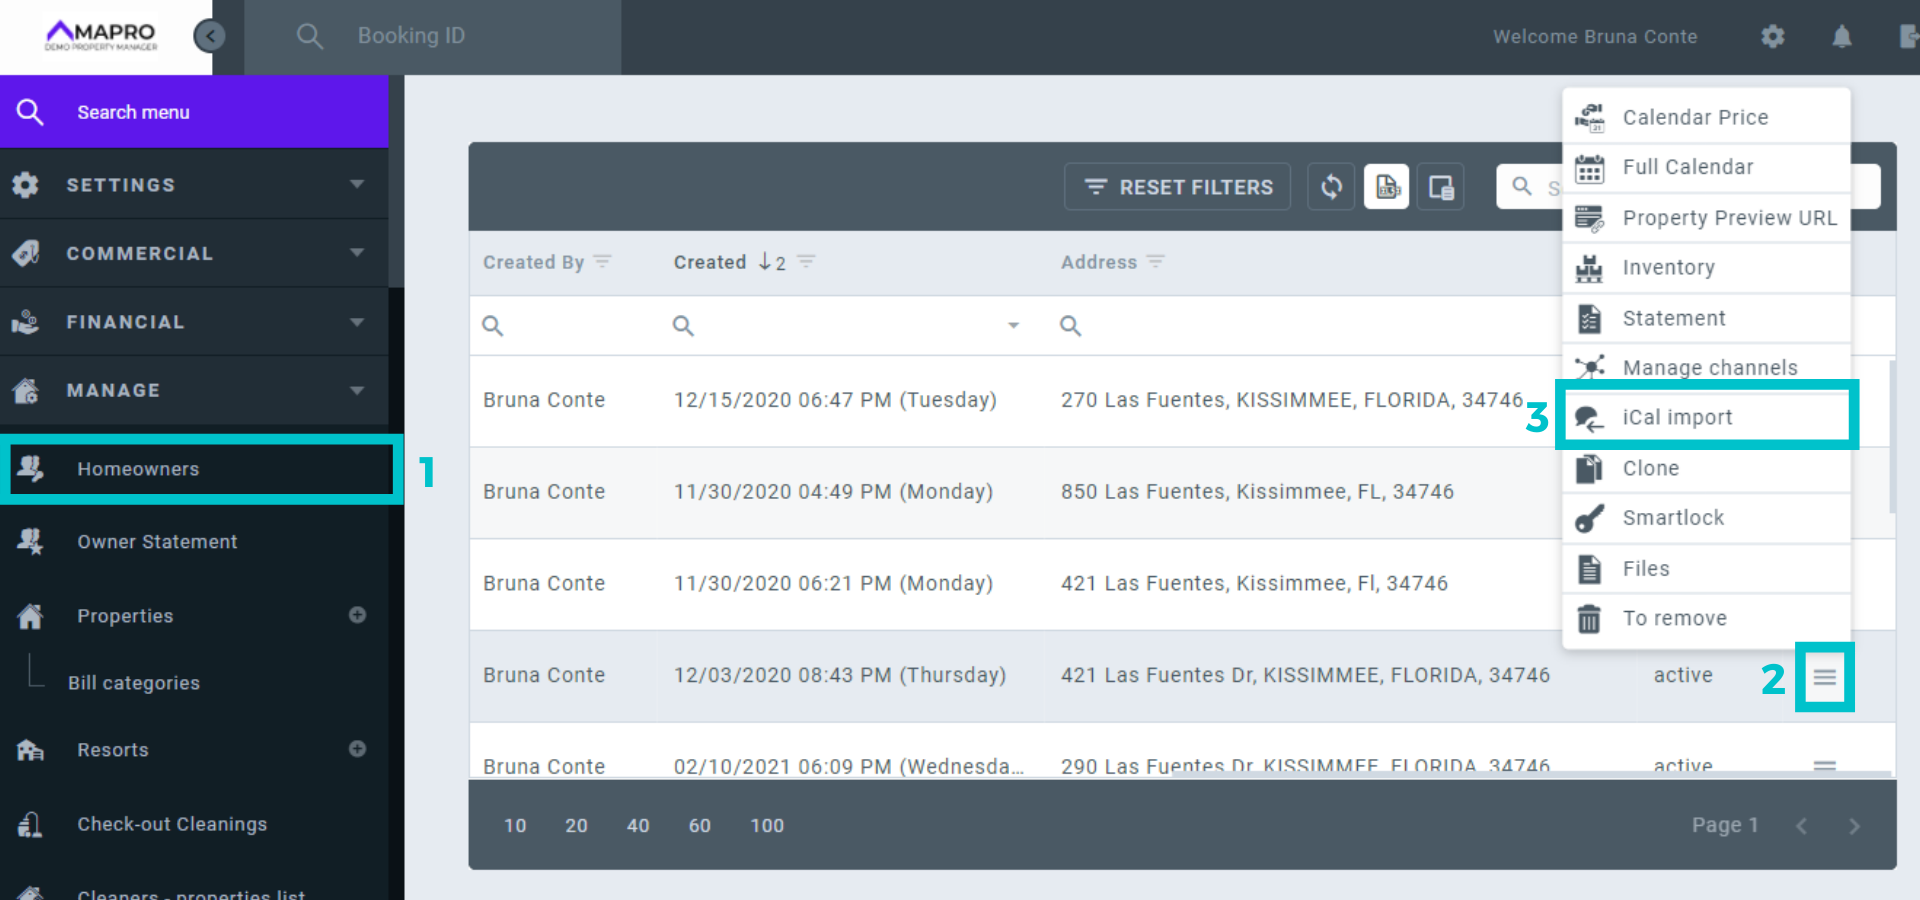This screenshot has width=1920, height=900.
Task: Click the notifications bell icon
Action: click(1841, 37)
